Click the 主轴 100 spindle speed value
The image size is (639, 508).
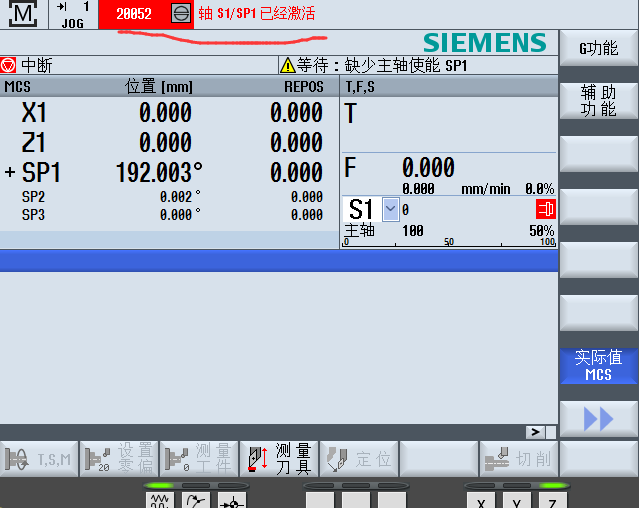413,231
